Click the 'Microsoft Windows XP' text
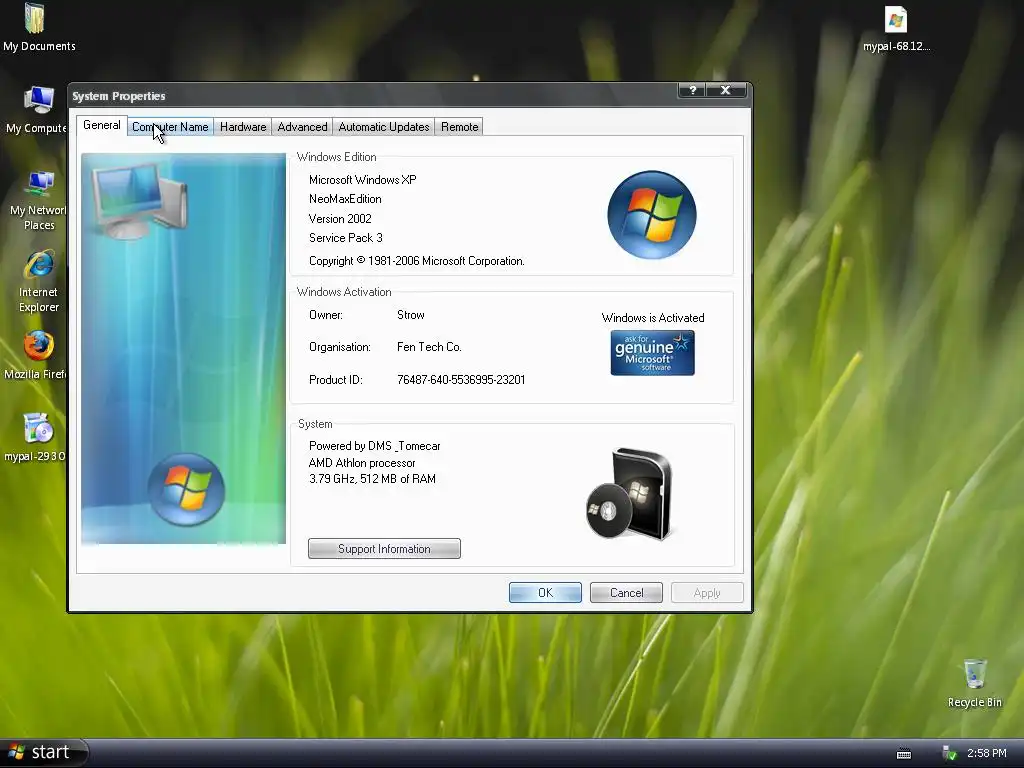1024x768 pixels. pos(362,180)
